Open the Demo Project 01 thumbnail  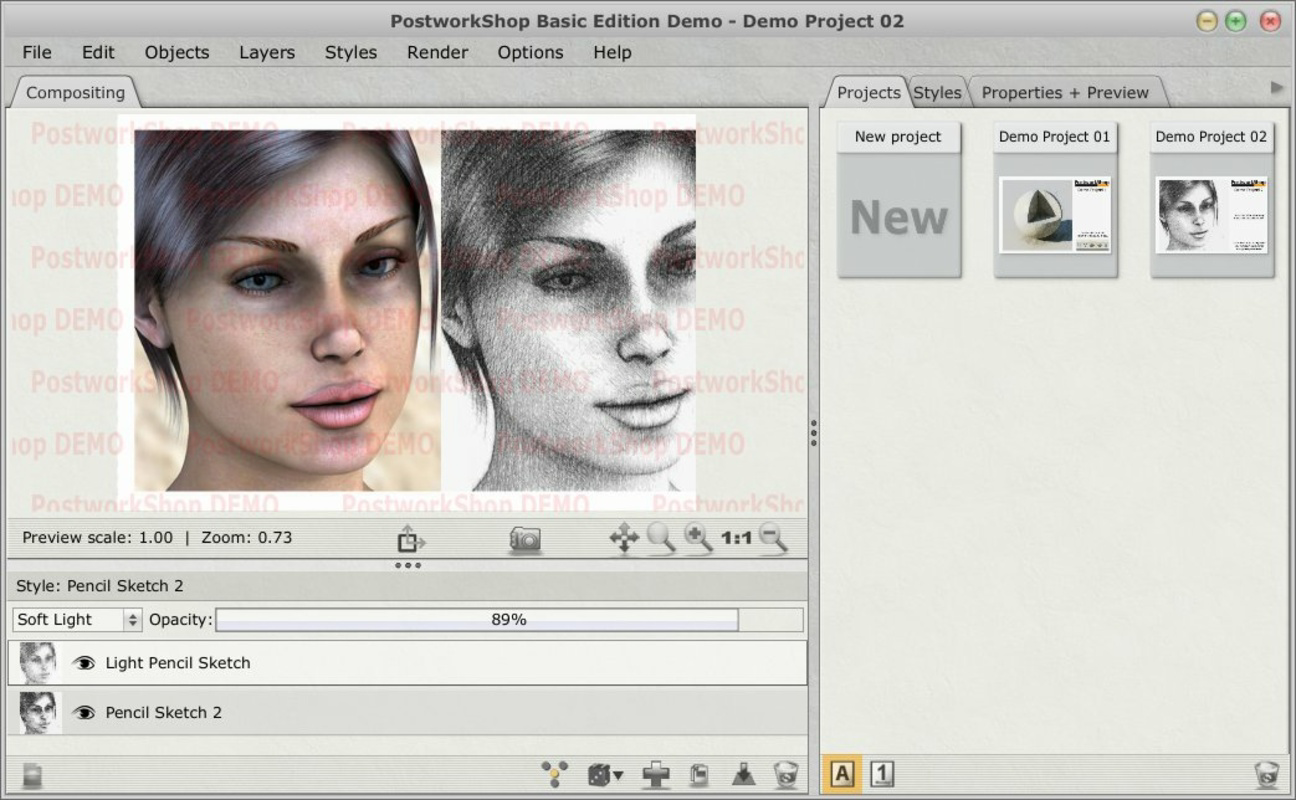[x=1055, y=215]
